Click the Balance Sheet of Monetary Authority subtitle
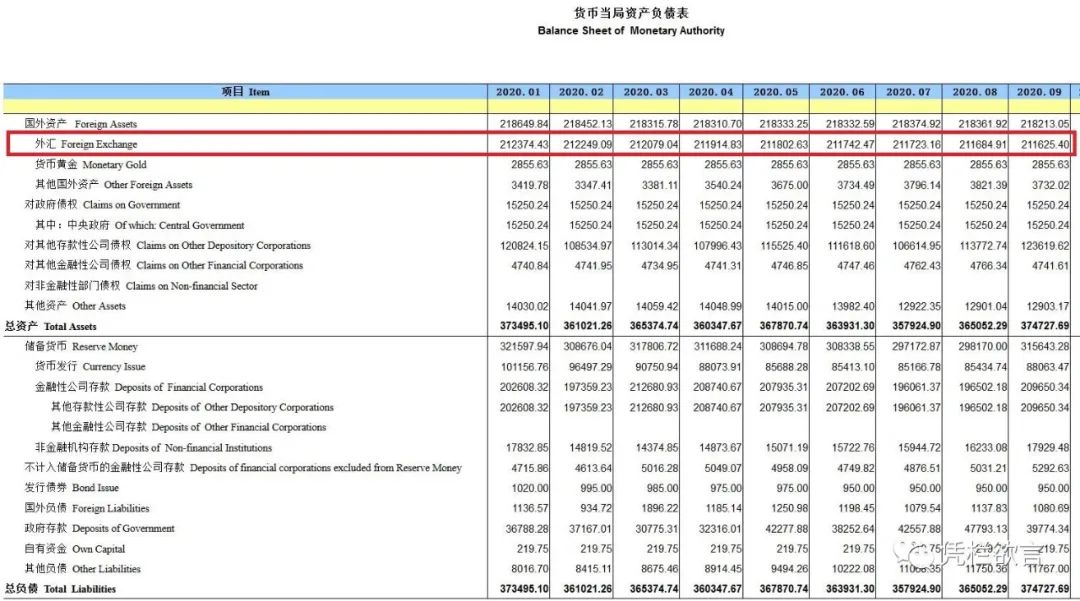This screenshot has height=601, width=1080. click(631, 30)
